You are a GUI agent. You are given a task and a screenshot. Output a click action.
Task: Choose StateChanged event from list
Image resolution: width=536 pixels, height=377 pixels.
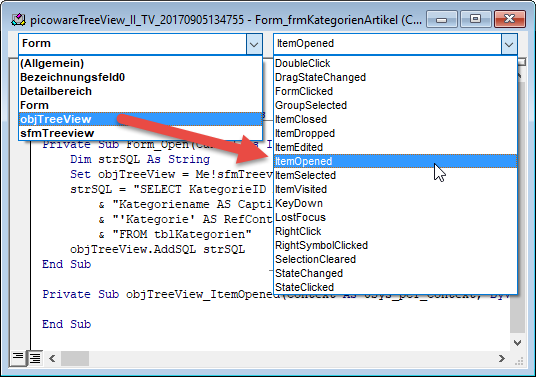pos(396,273)
